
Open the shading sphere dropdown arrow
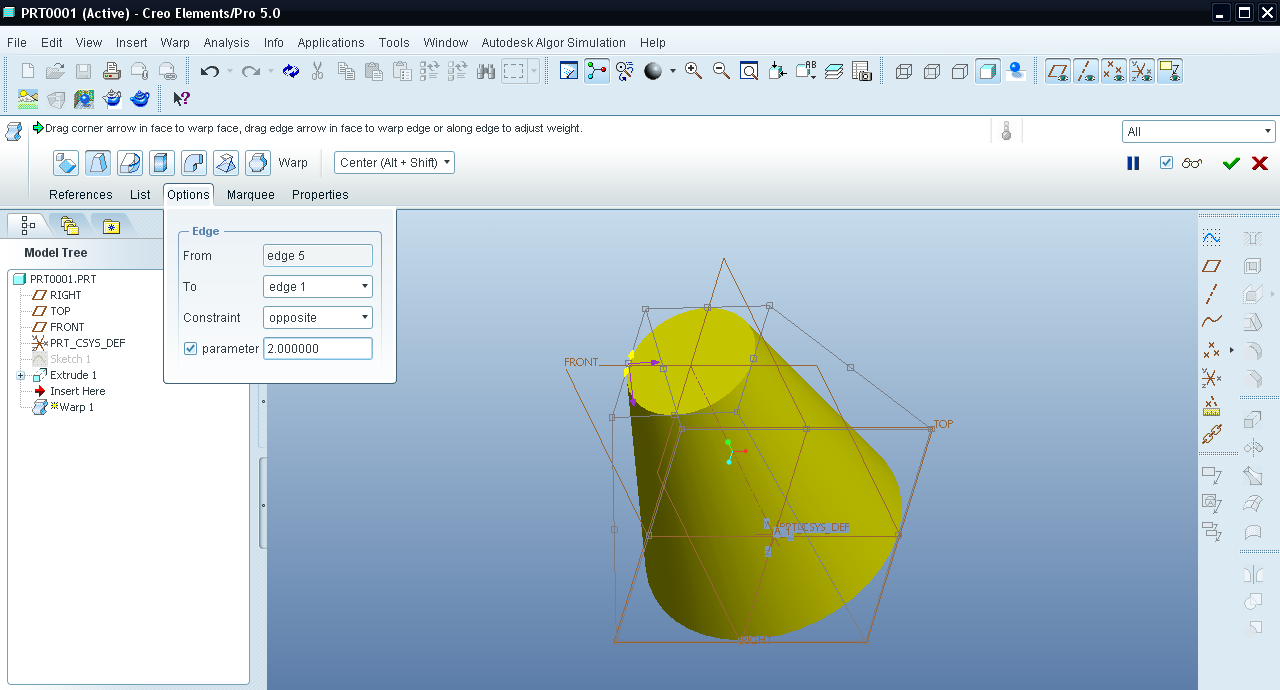(x=673, y=71)
